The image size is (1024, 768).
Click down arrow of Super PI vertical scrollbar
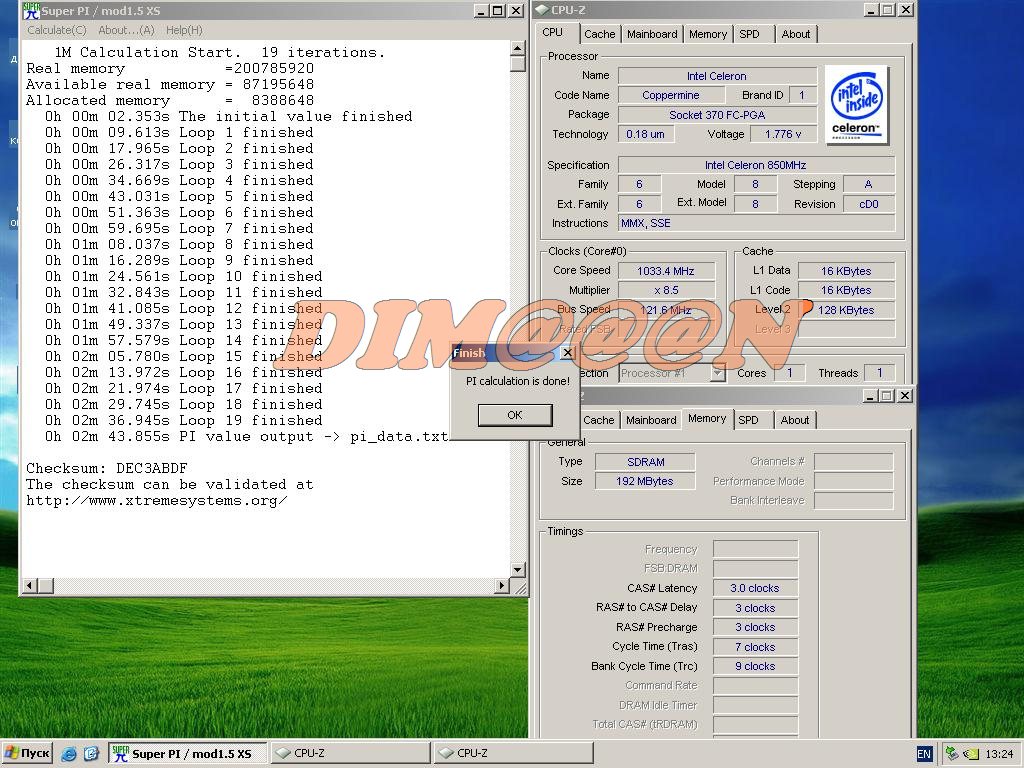517,569
